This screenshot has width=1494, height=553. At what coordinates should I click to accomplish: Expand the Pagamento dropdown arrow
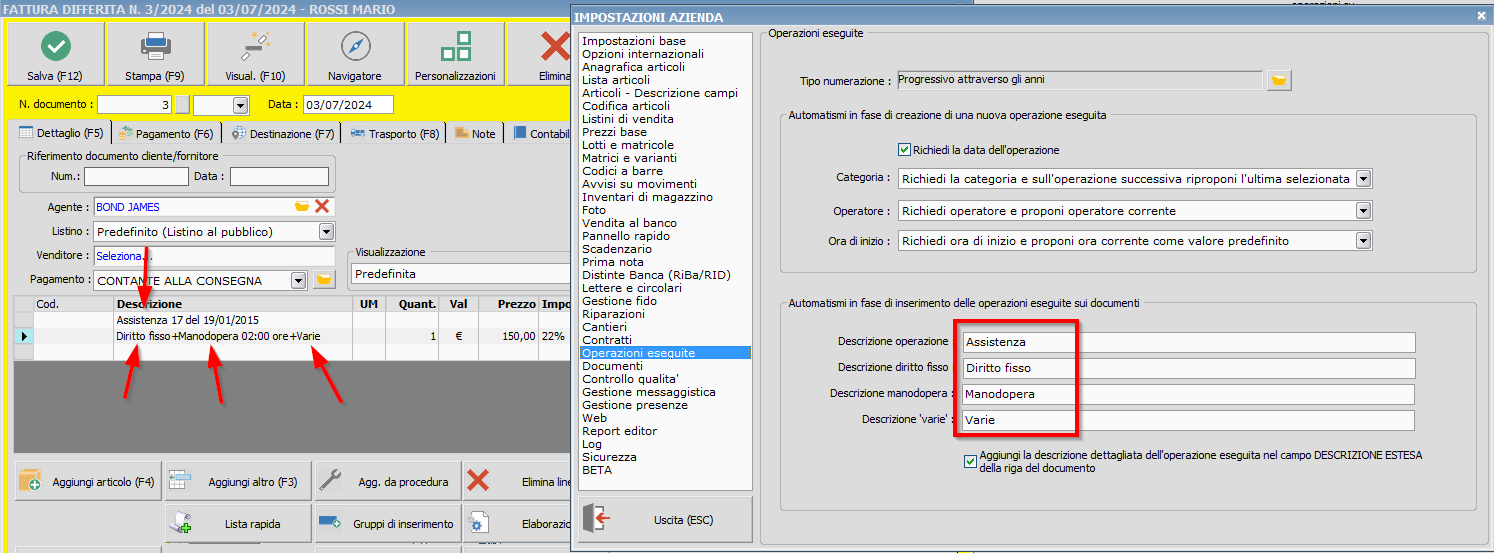pos(298,281)
